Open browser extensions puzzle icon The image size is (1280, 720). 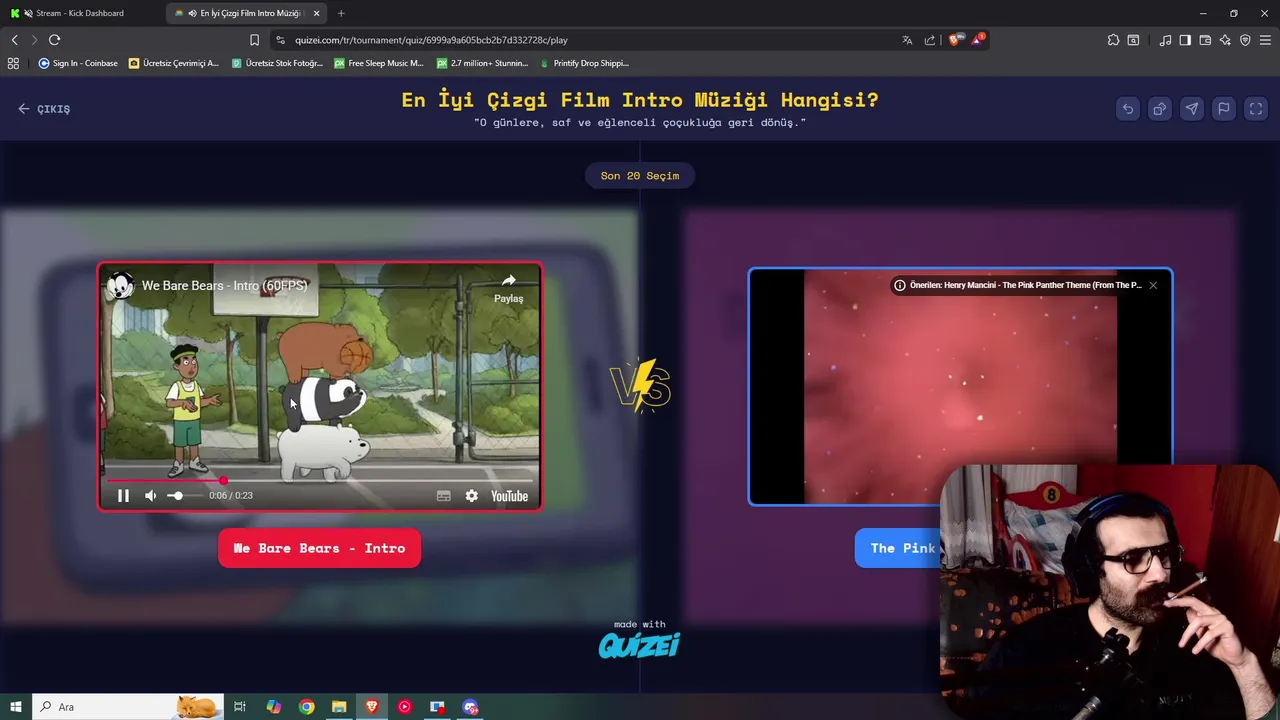[x=1113, y=40]
